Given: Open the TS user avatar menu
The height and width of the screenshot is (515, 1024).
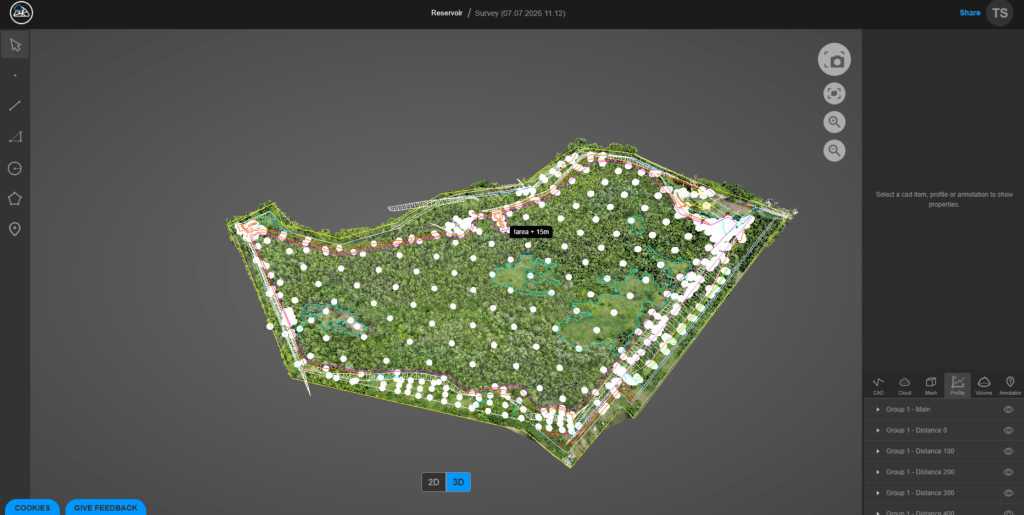Looking at the screenshot, I should pos(999,13).
